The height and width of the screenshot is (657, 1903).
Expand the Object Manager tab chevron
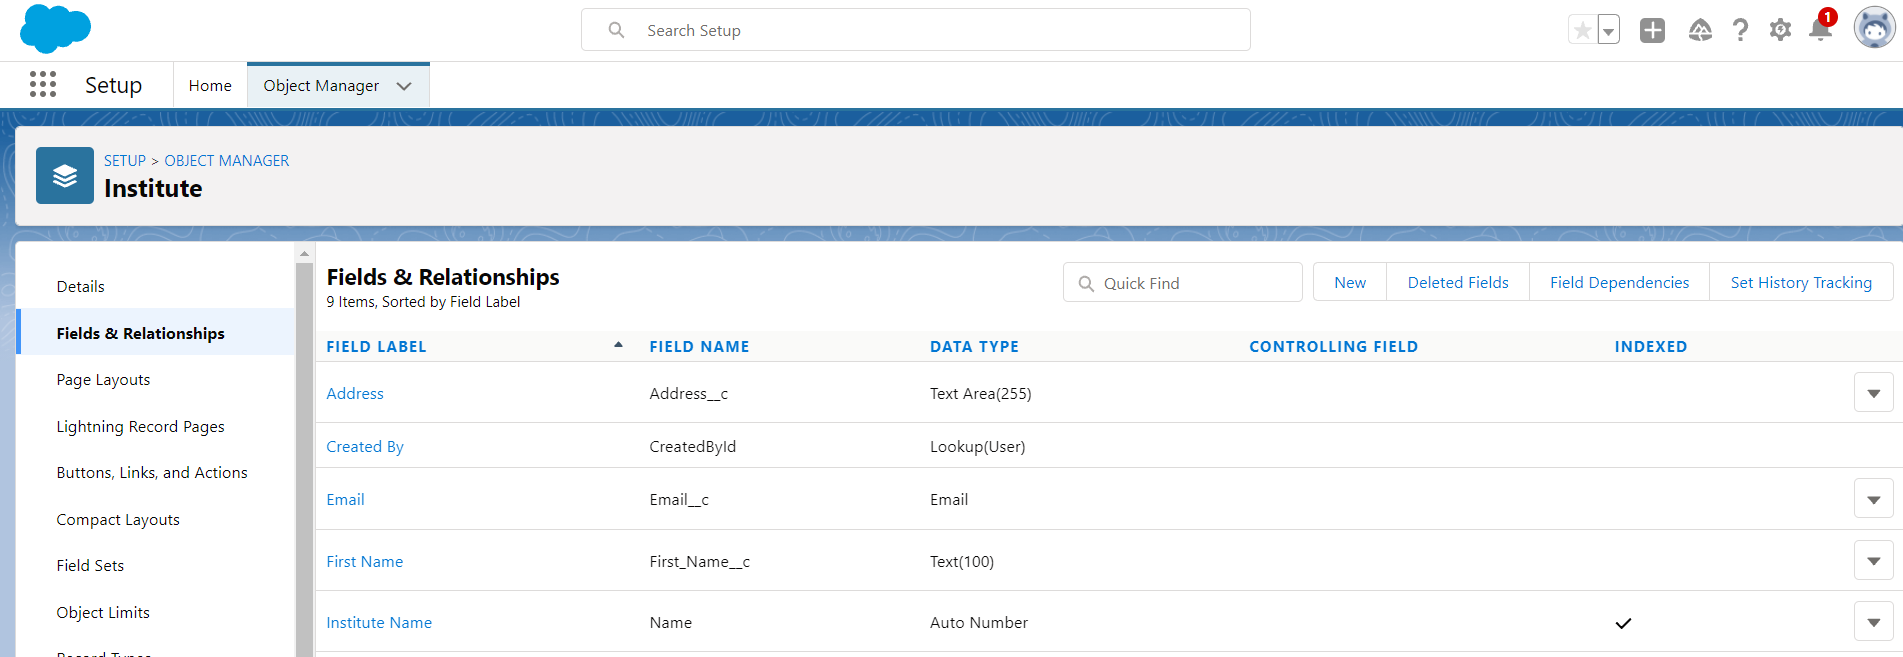404,86
